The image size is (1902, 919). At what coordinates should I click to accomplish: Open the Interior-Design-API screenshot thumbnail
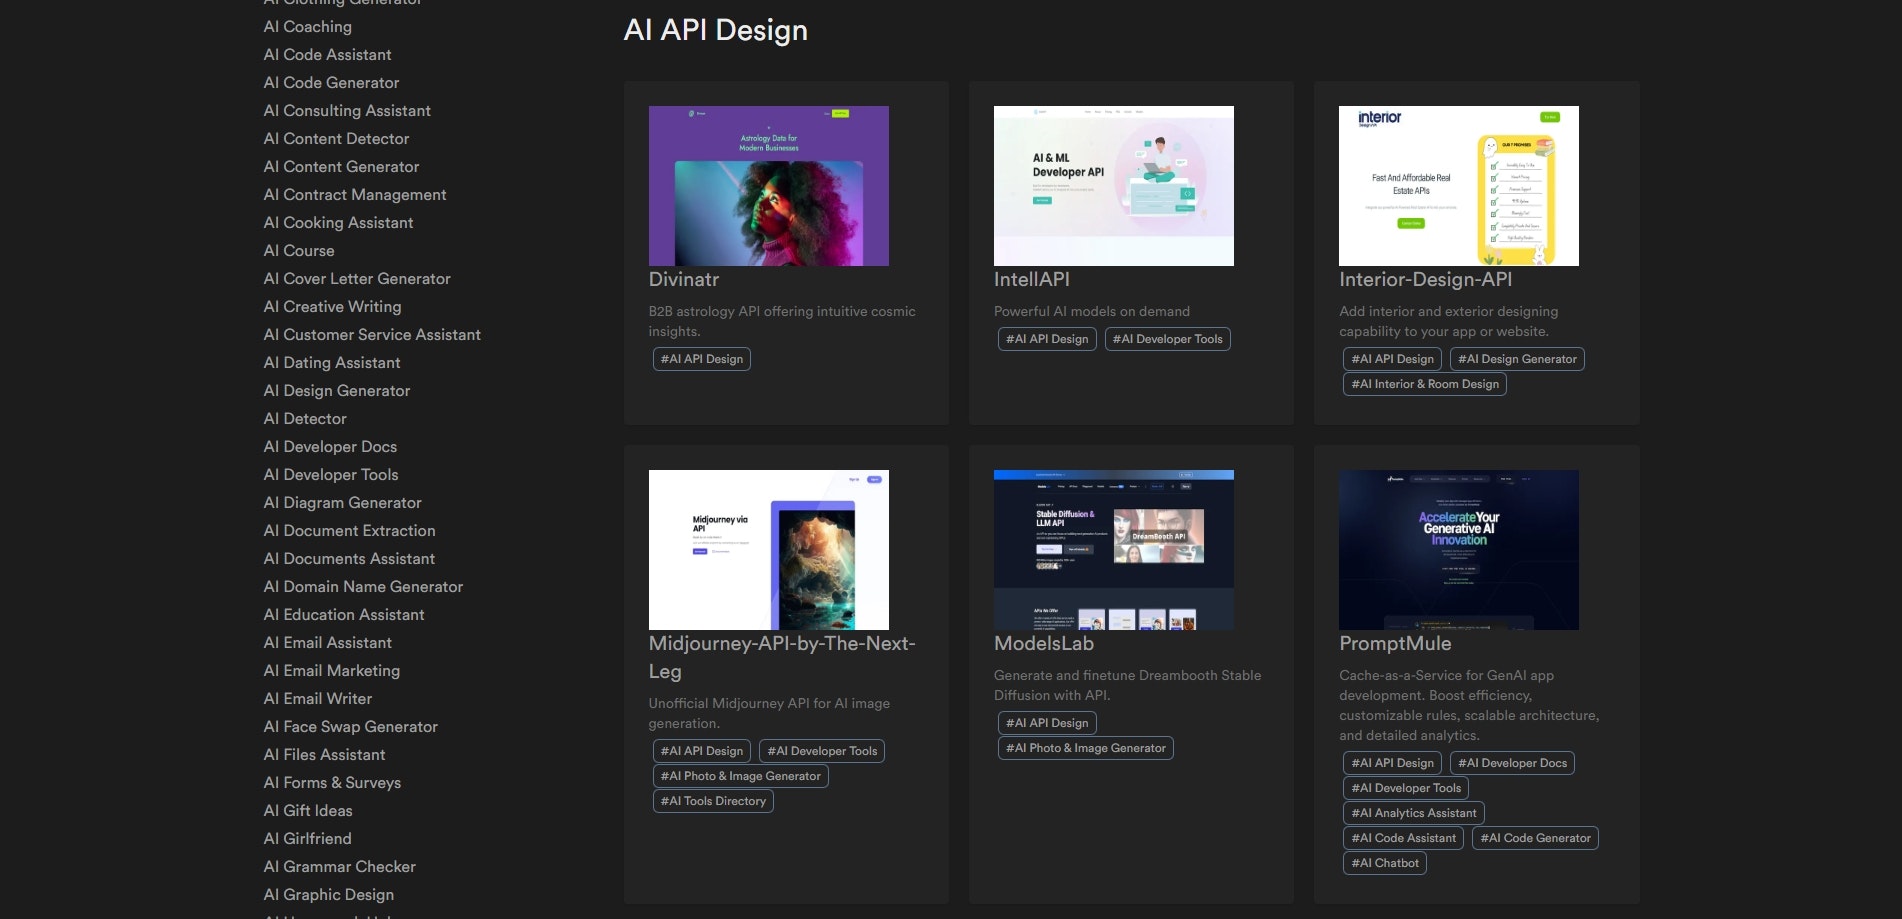1458,186
